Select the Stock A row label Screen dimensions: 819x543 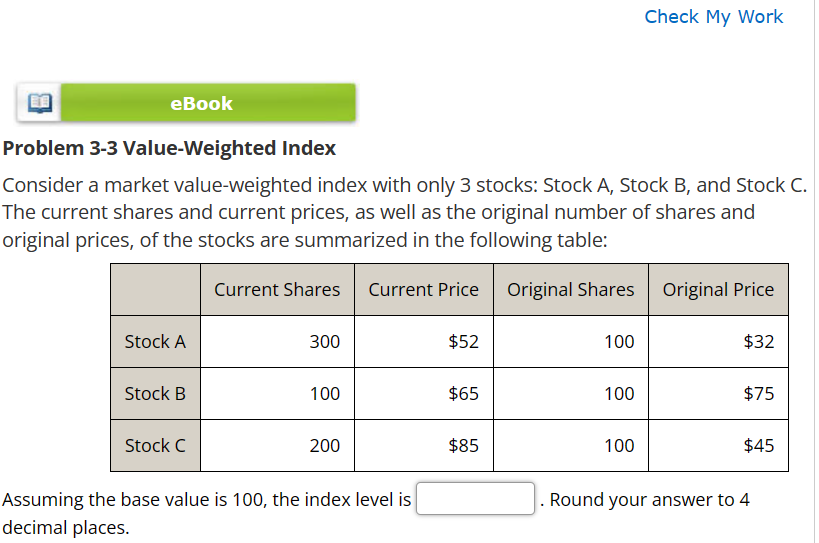coord(155,342)
